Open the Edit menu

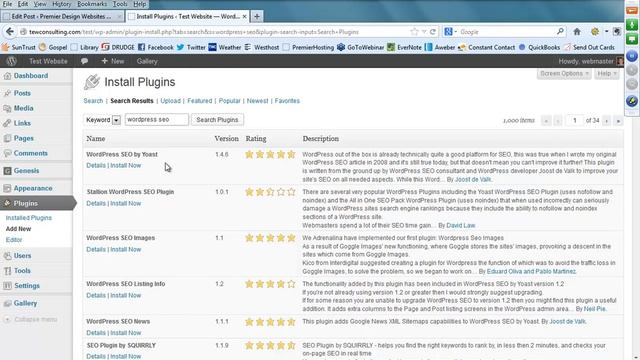[23, 4]
